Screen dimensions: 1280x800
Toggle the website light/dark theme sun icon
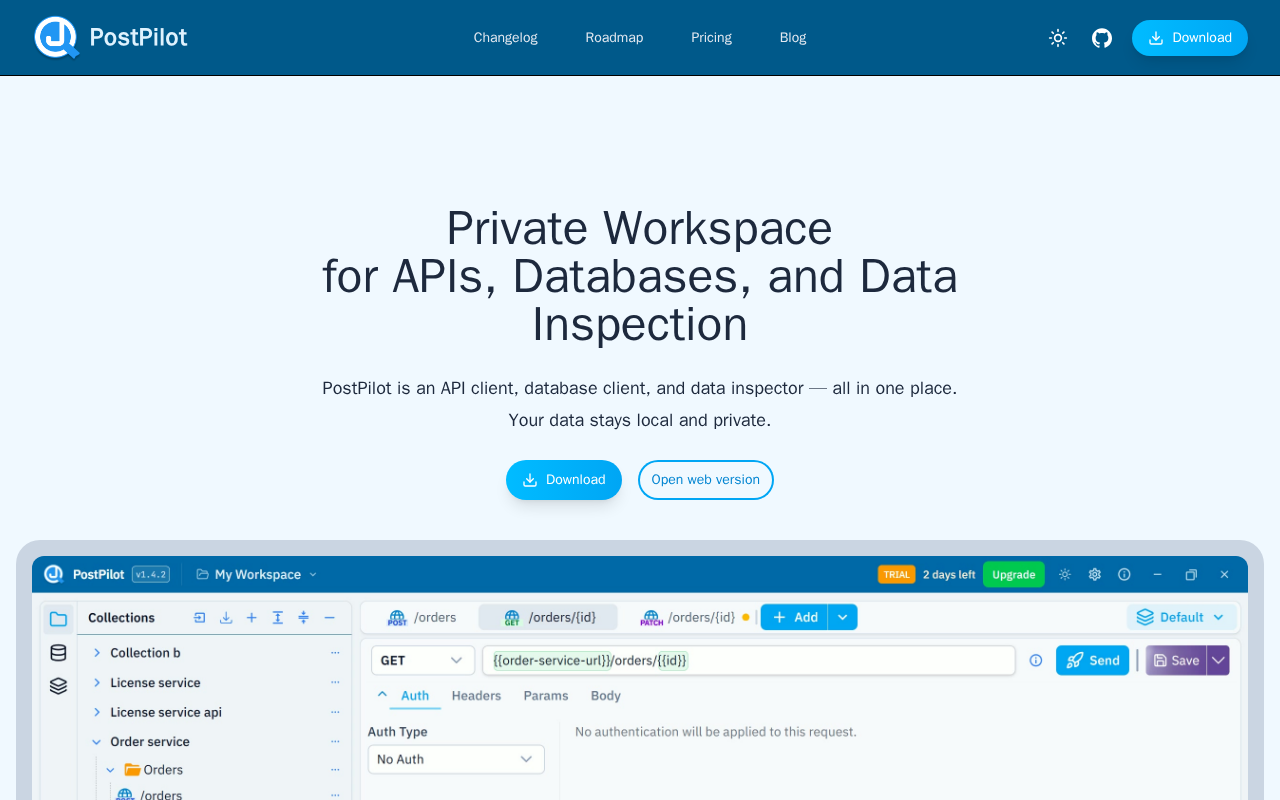[x=1058, y=38]
